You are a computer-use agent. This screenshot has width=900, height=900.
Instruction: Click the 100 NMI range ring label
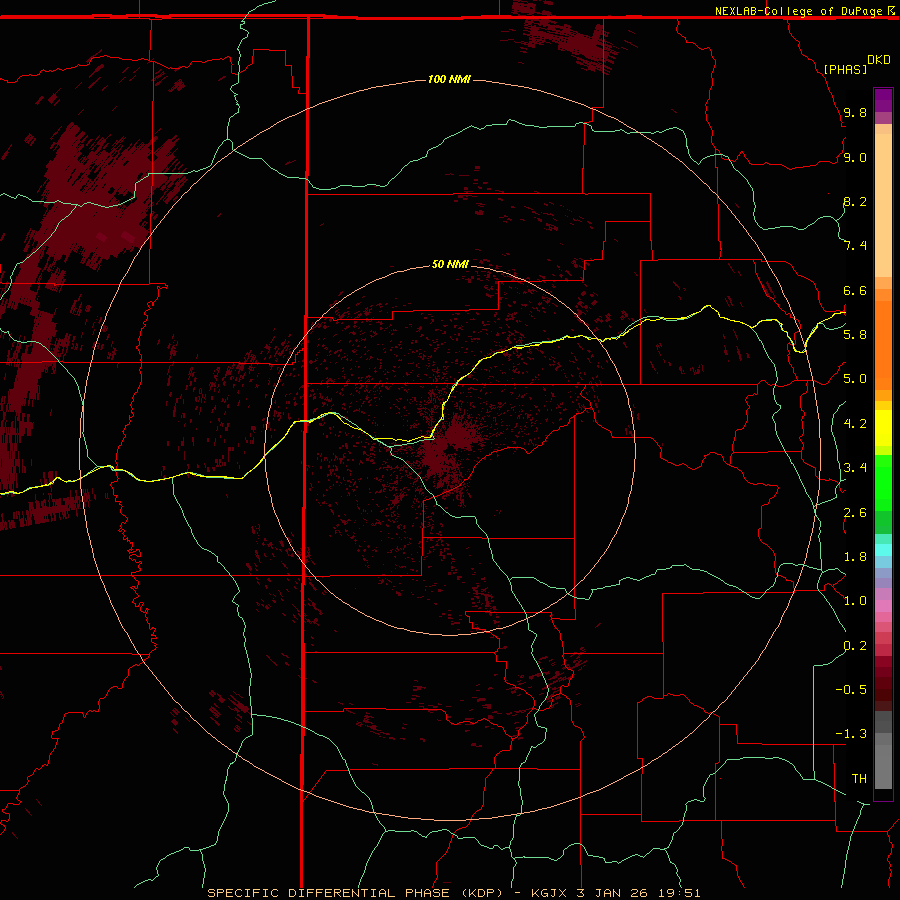(449, 79)
